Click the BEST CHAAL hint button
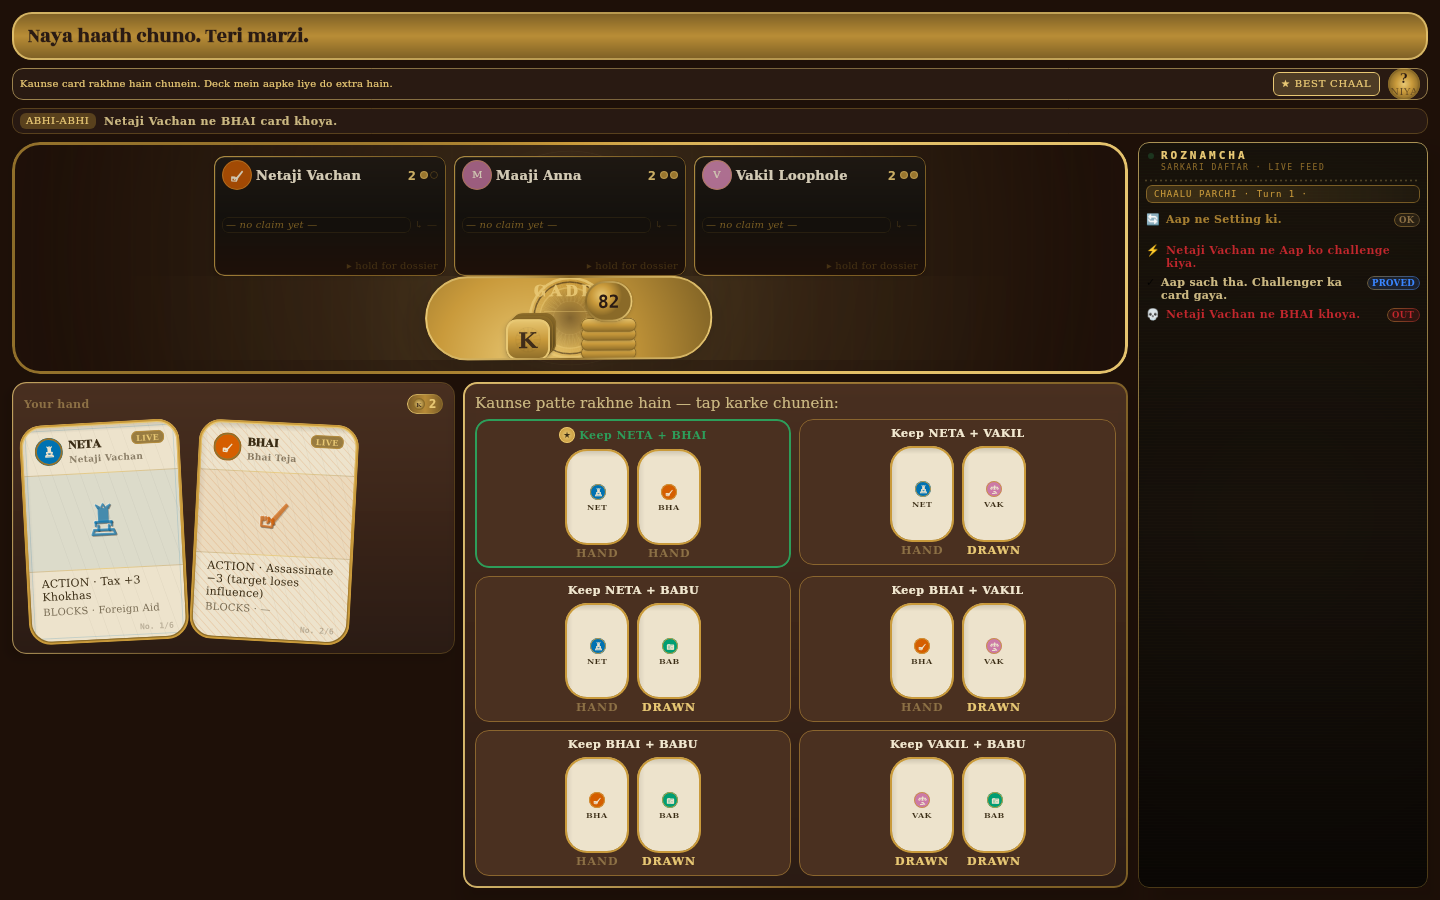The image size is (1440, 900). [1326, 84]
